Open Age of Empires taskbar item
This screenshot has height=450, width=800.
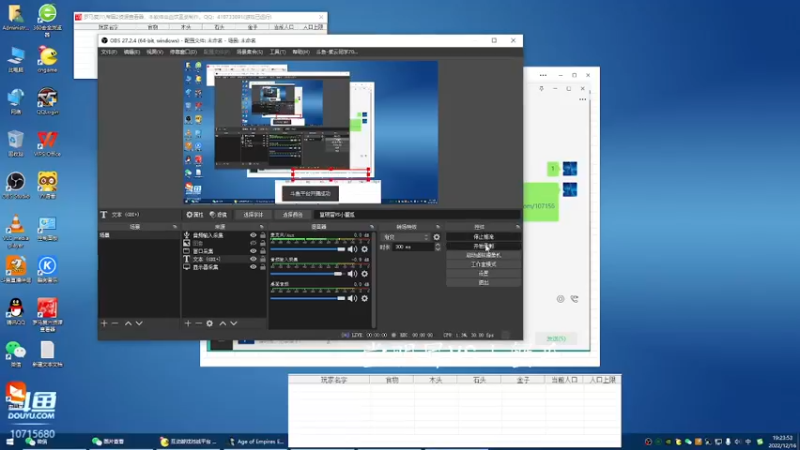(x=257, y=441)
